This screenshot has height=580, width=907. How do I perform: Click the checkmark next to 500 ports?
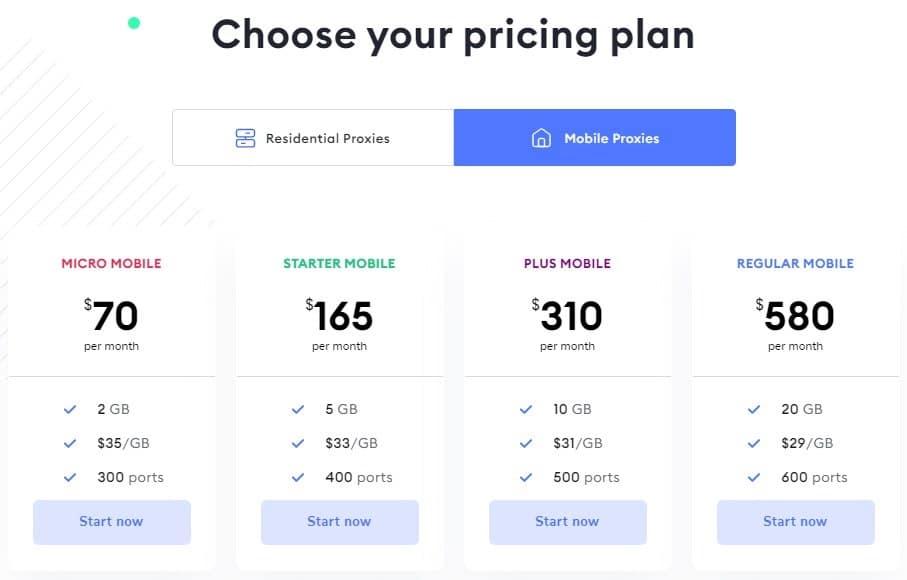(526, 478)
